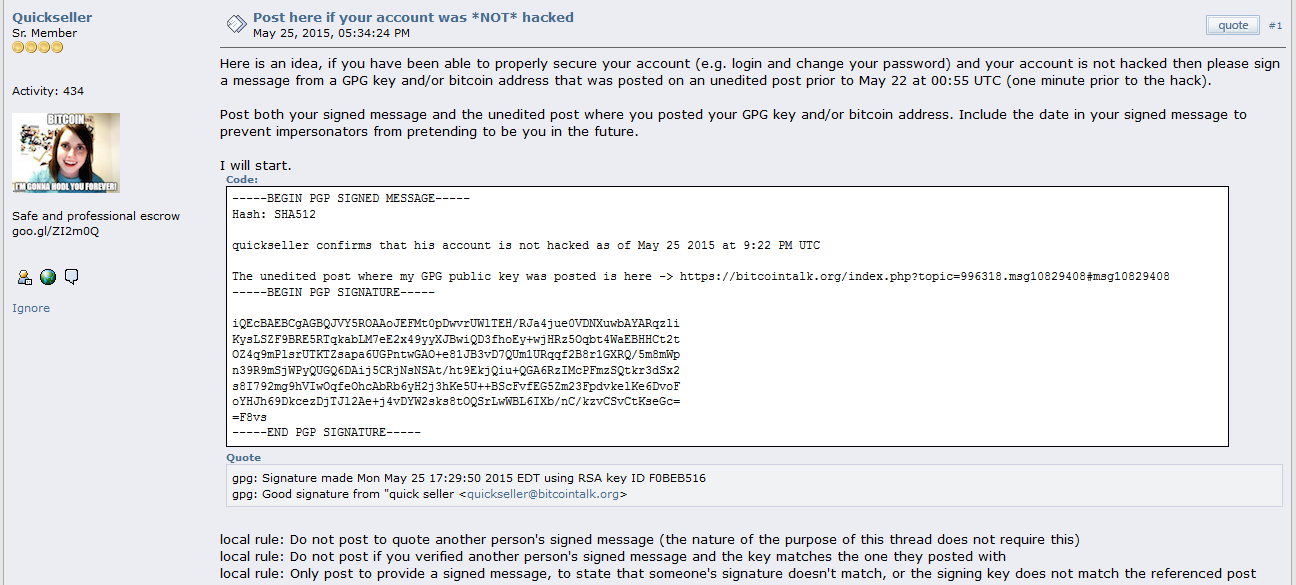Click the END PGP SIGNATURE line
Viewport: 1296px width, 585px height.
pyautogui.click(x=326, y=432)
